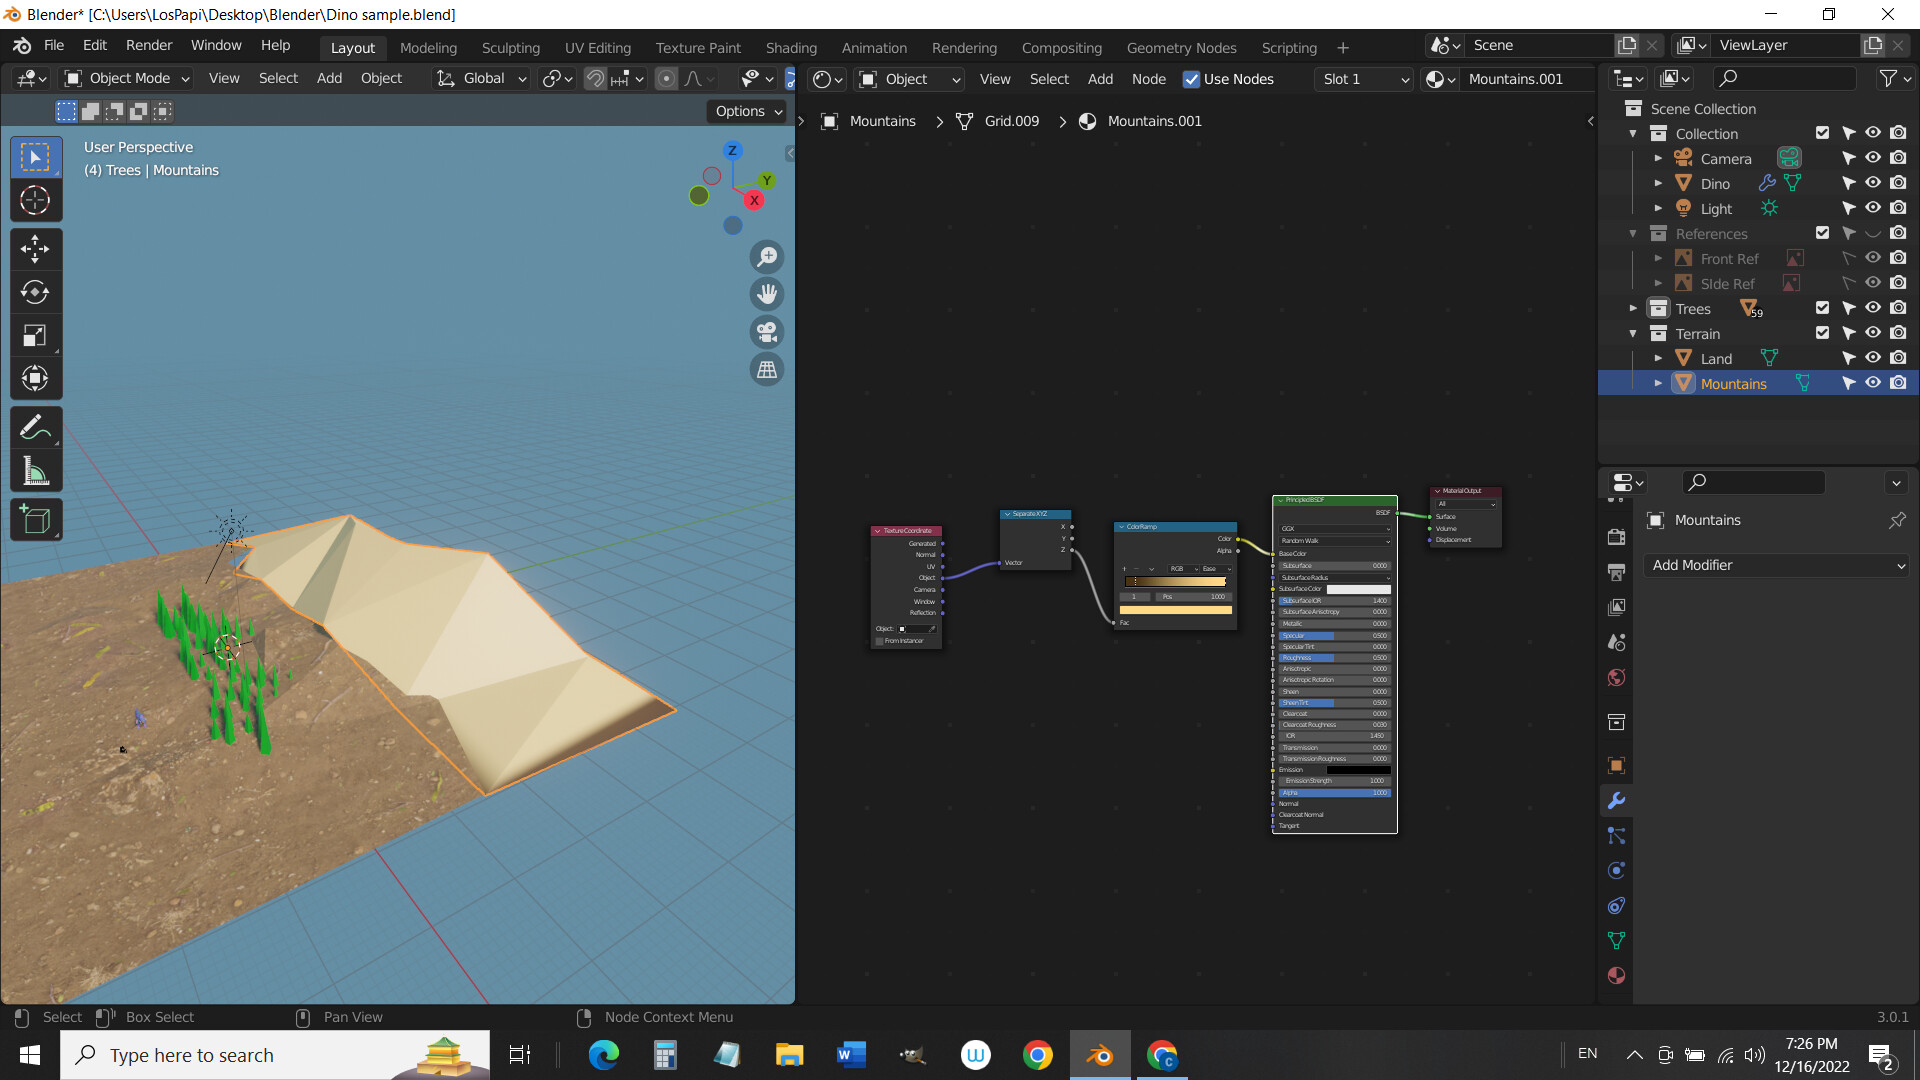1920x1080 pixels.
Task: Click the viewport Options button
Action: pos(748,111)
